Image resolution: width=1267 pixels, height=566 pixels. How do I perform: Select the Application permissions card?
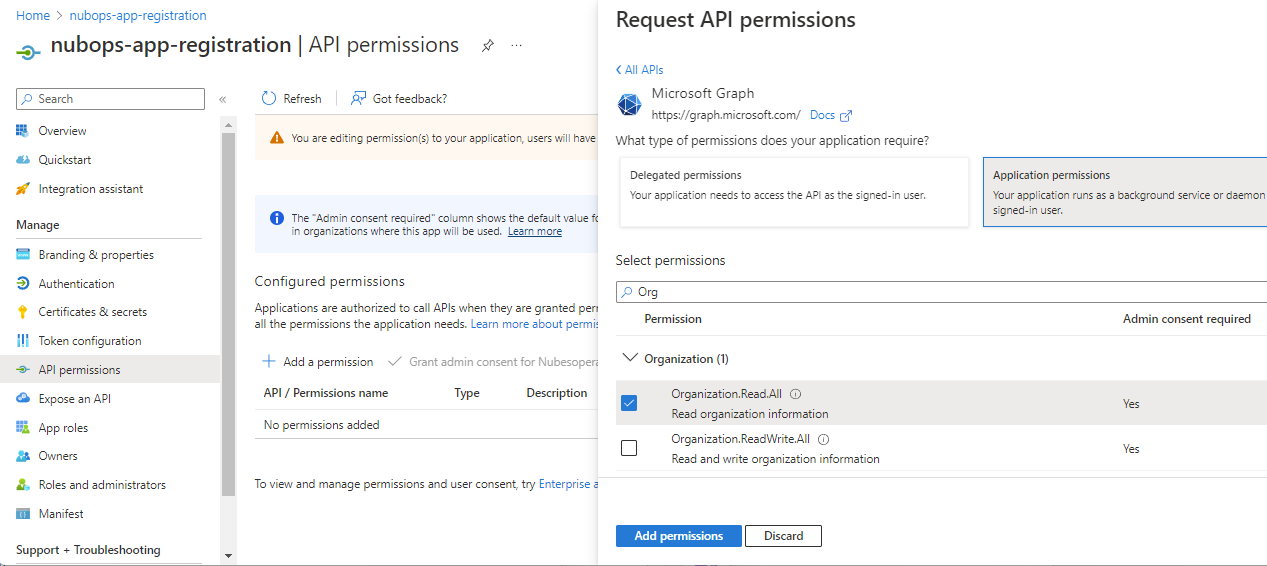coord(1125,192)
